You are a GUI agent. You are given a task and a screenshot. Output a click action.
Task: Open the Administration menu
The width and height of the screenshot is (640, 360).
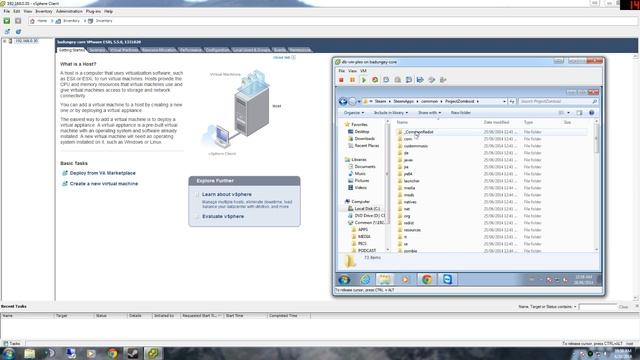[69, 11]
